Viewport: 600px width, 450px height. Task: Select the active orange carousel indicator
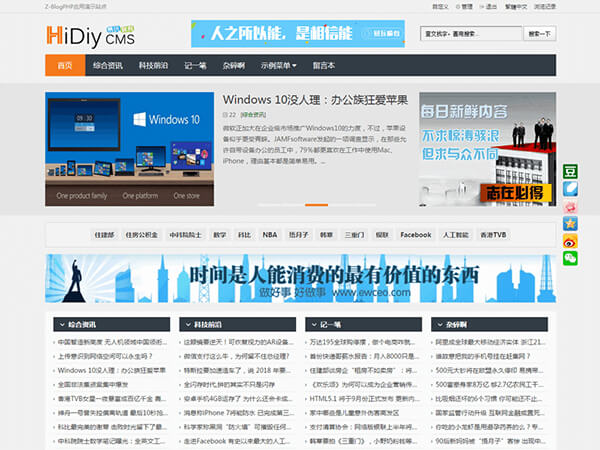[316, 204]
